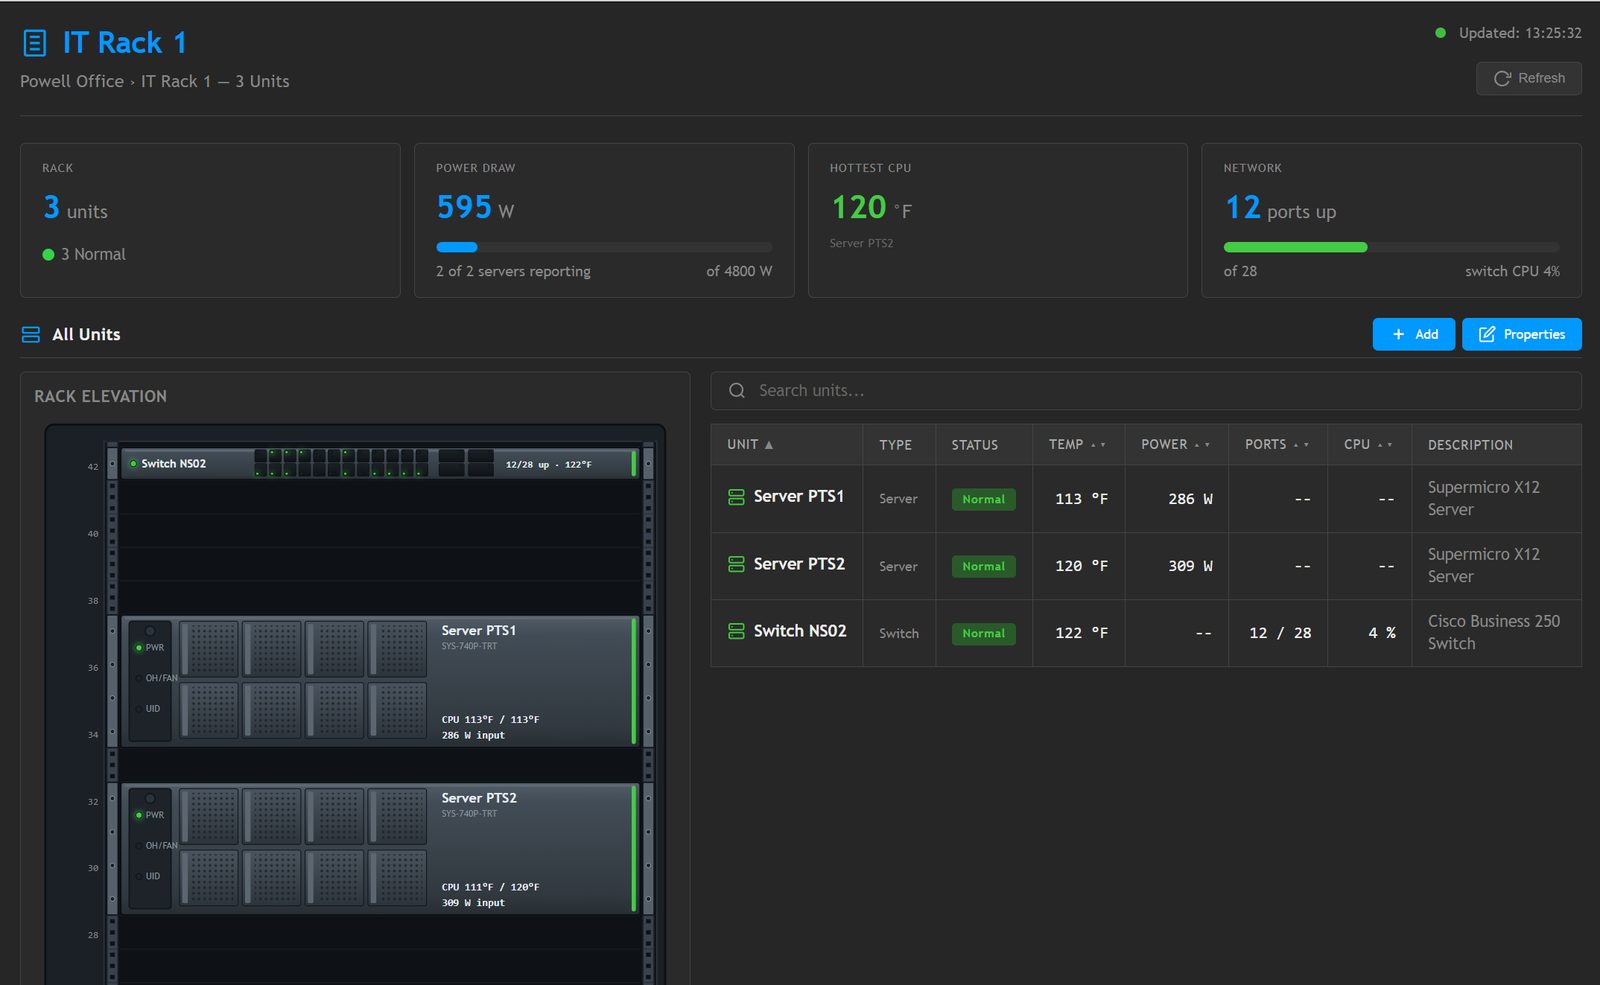Open Server PTS1 in the units table

[x=798, y=497]
